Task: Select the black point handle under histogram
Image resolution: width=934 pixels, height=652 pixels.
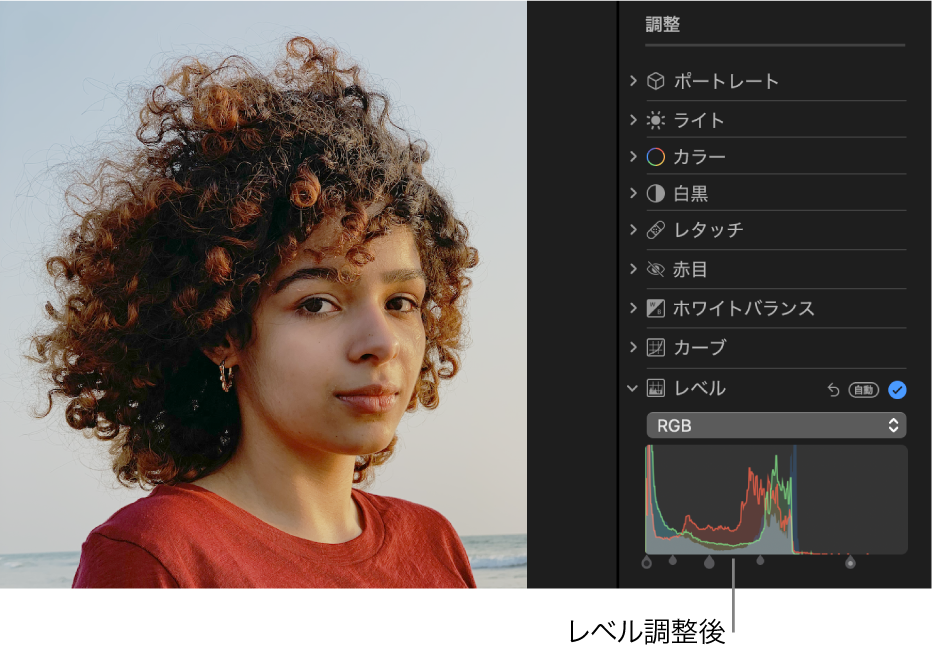Action: point(647,561)
